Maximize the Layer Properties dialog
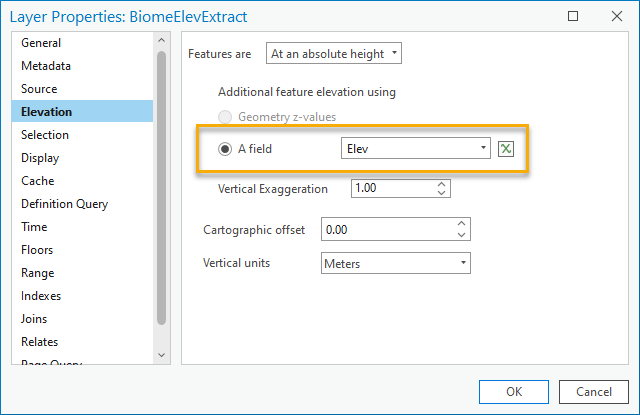 [x=573, y=16]
